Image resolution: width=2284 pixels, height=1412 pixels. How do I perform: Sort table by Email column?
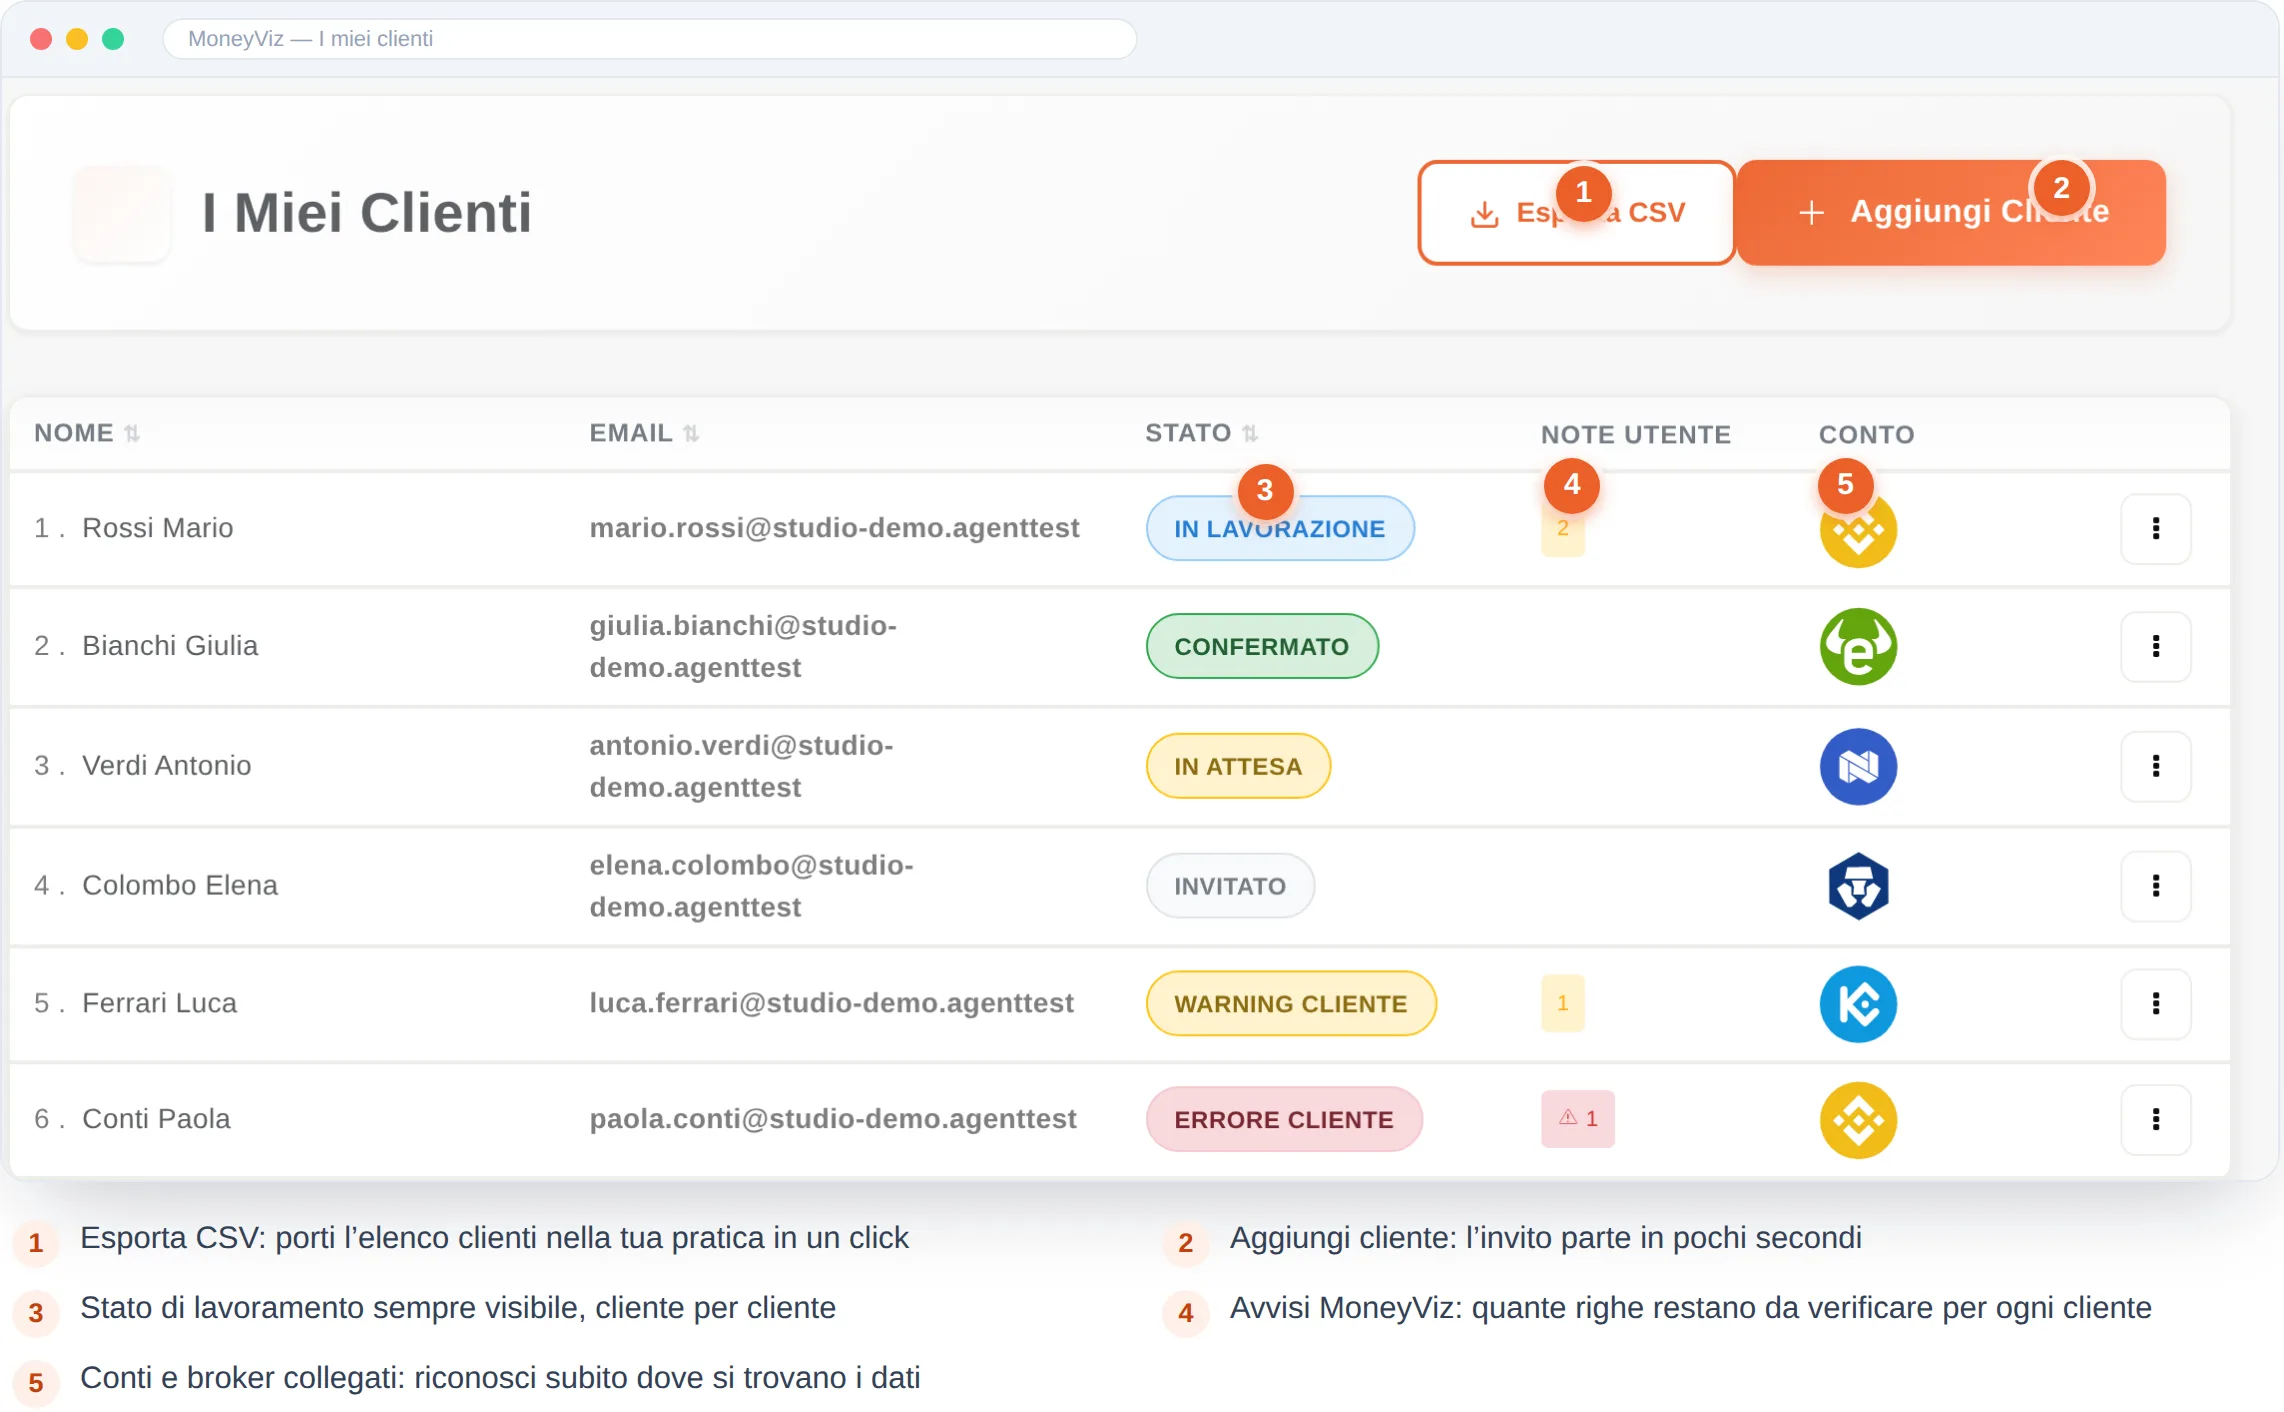644,433
